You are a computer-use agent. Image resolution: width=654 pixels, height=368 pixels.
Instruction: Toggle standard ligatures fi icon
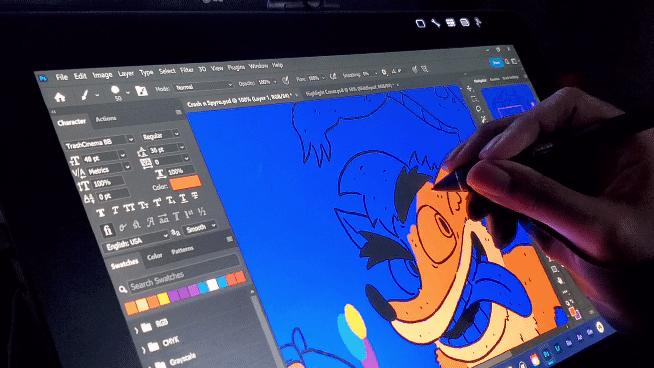click(107, 230)
